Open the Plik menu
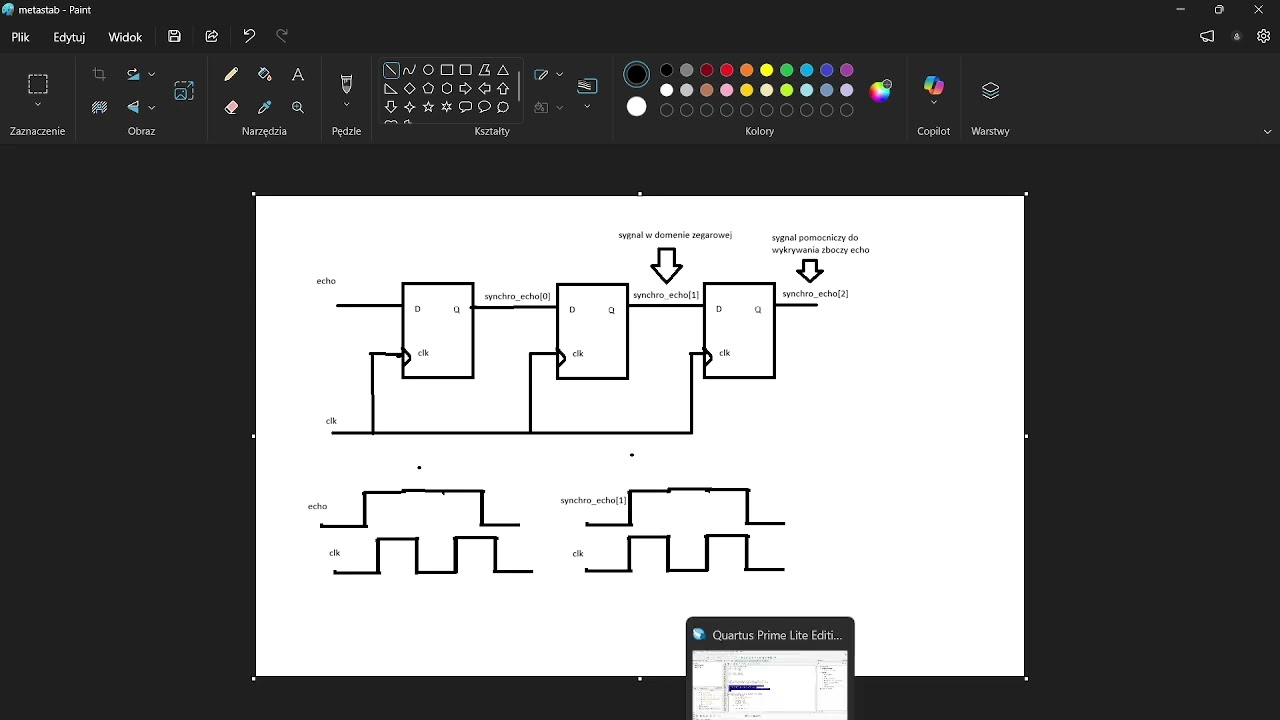 (21, 37)
